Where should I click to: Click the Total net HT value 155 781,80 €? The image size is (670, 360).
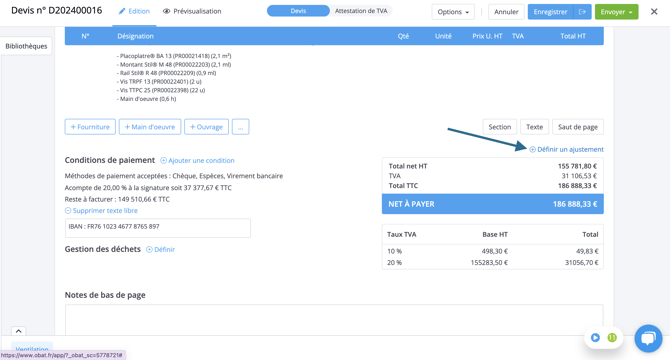point(577,166)
